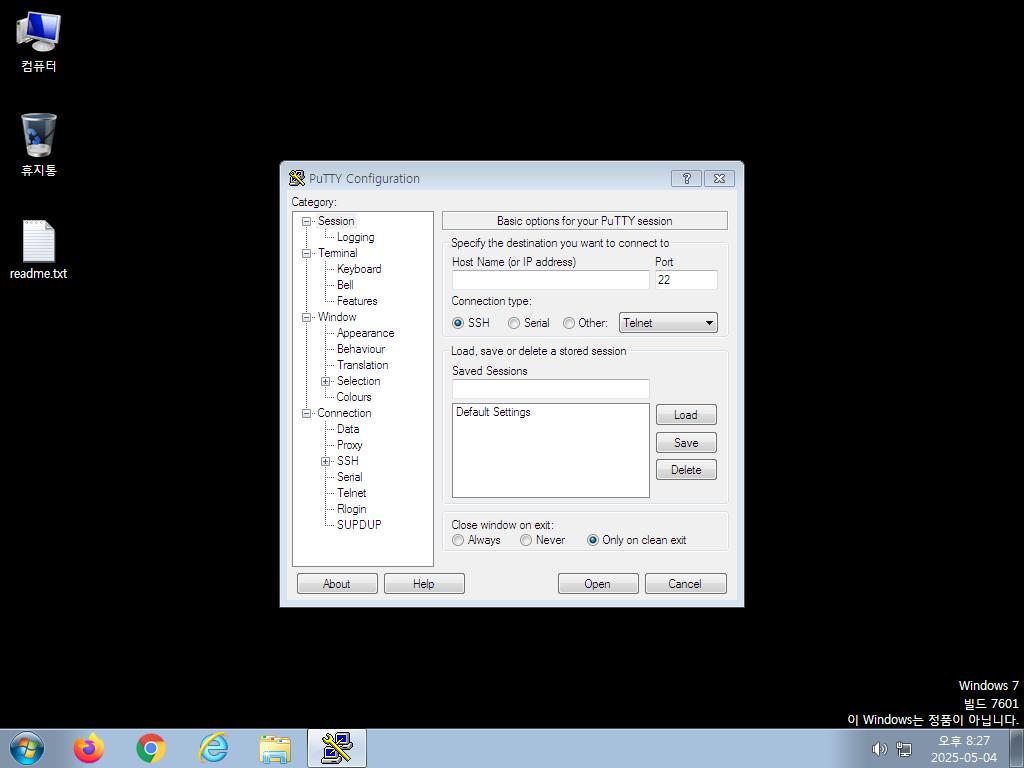1024x768 pixels.
Task: Click the PuTTY title bar icon
Action: pos(297,178)
